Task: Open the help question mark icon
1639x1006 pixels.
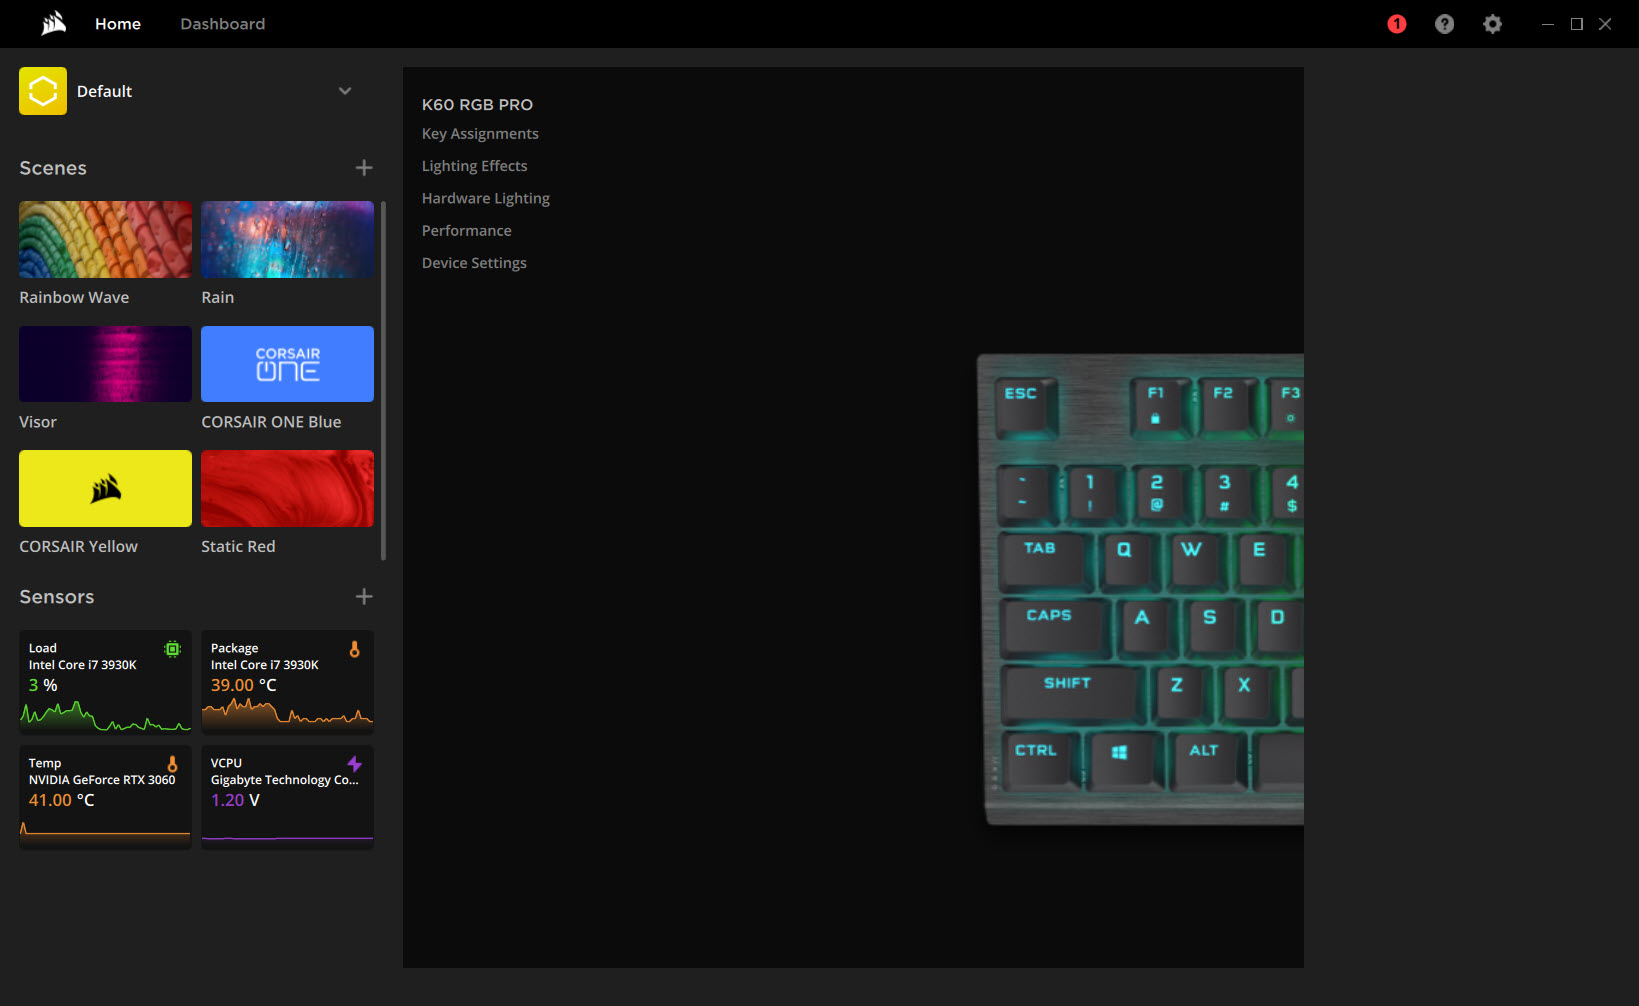Action: point(1444,24)
